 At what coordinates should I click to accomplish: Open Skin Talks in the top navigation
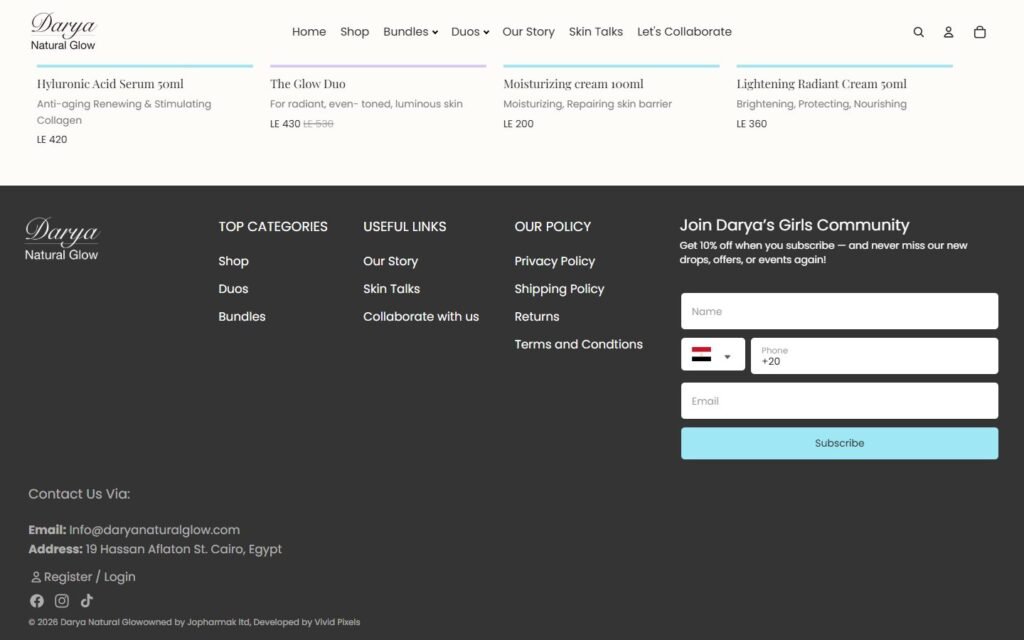click(x=596, y=31)
